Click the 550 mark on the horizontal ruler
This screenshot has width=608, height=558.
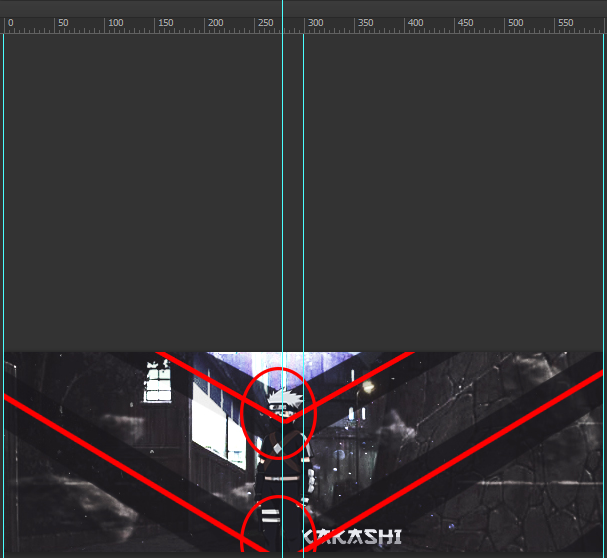(564, 23)
